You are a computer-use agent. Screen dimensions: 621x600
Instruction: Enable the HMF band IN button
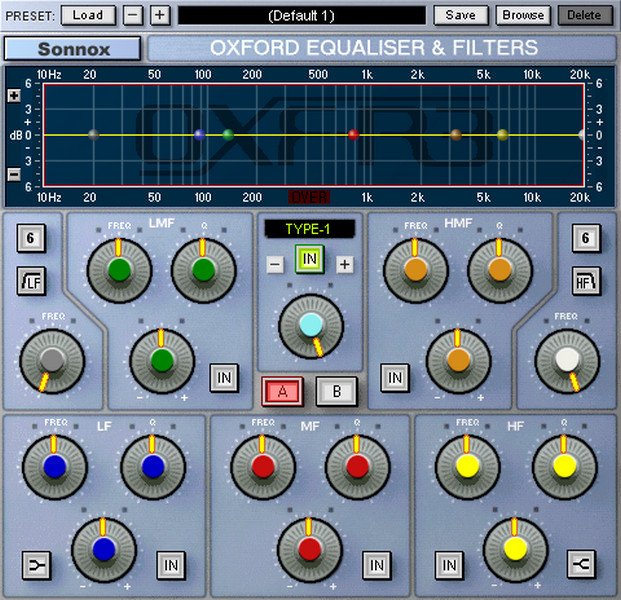click(x=395, y=377)
